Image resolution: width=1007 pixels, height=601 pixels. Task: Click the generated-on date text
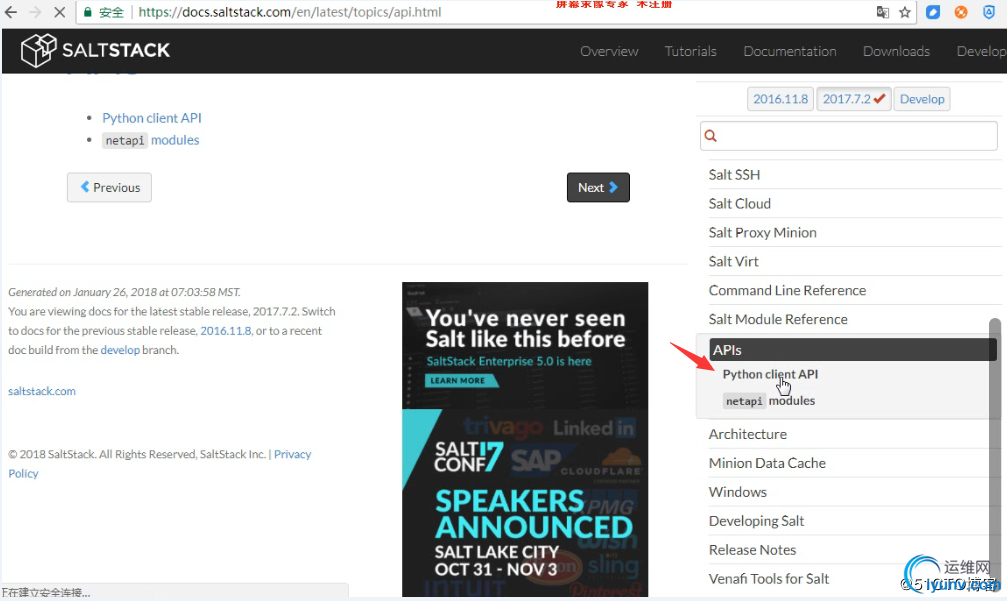[124, 292]
